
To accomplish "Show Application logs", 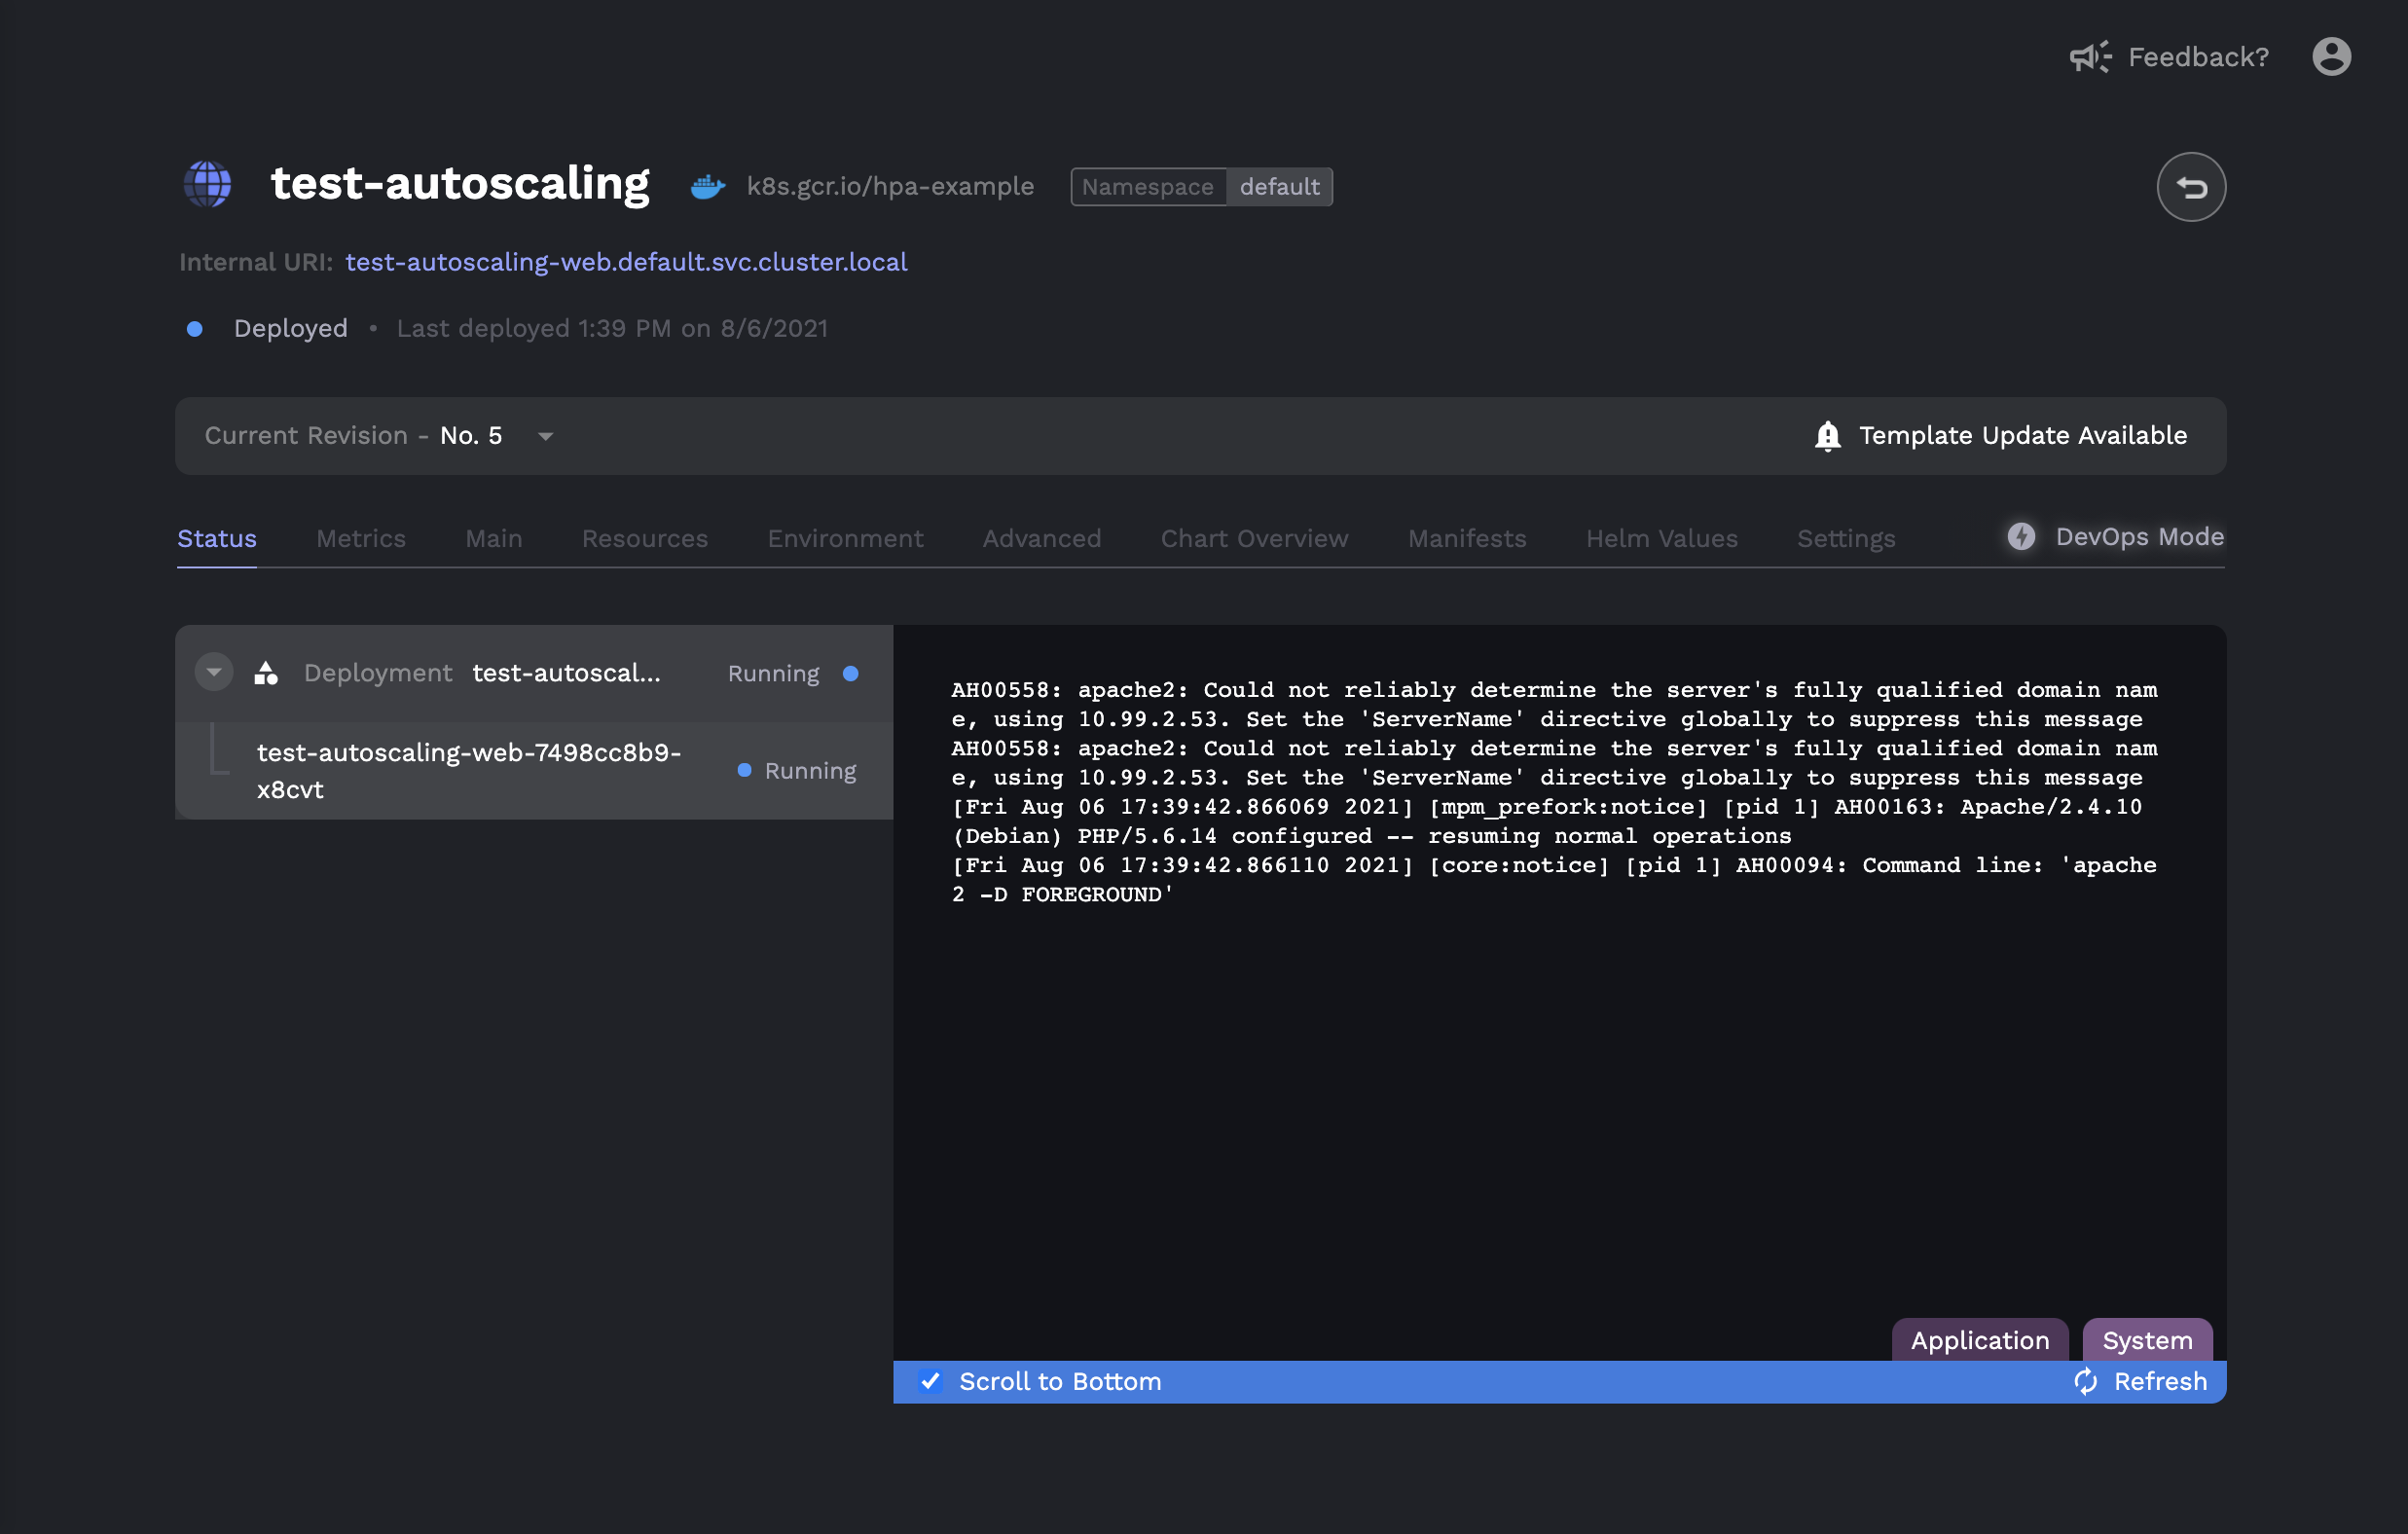I will tap(1980, 1340).
